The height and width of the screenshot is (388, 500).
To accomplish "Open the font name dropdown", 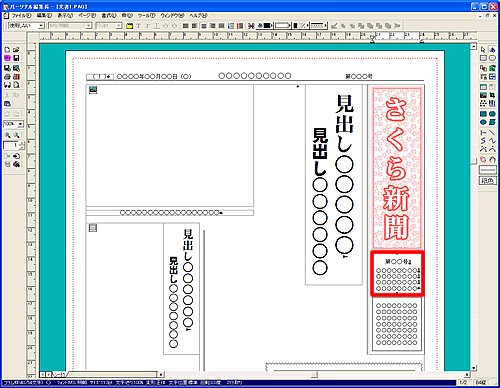I will tap(88, 26).
